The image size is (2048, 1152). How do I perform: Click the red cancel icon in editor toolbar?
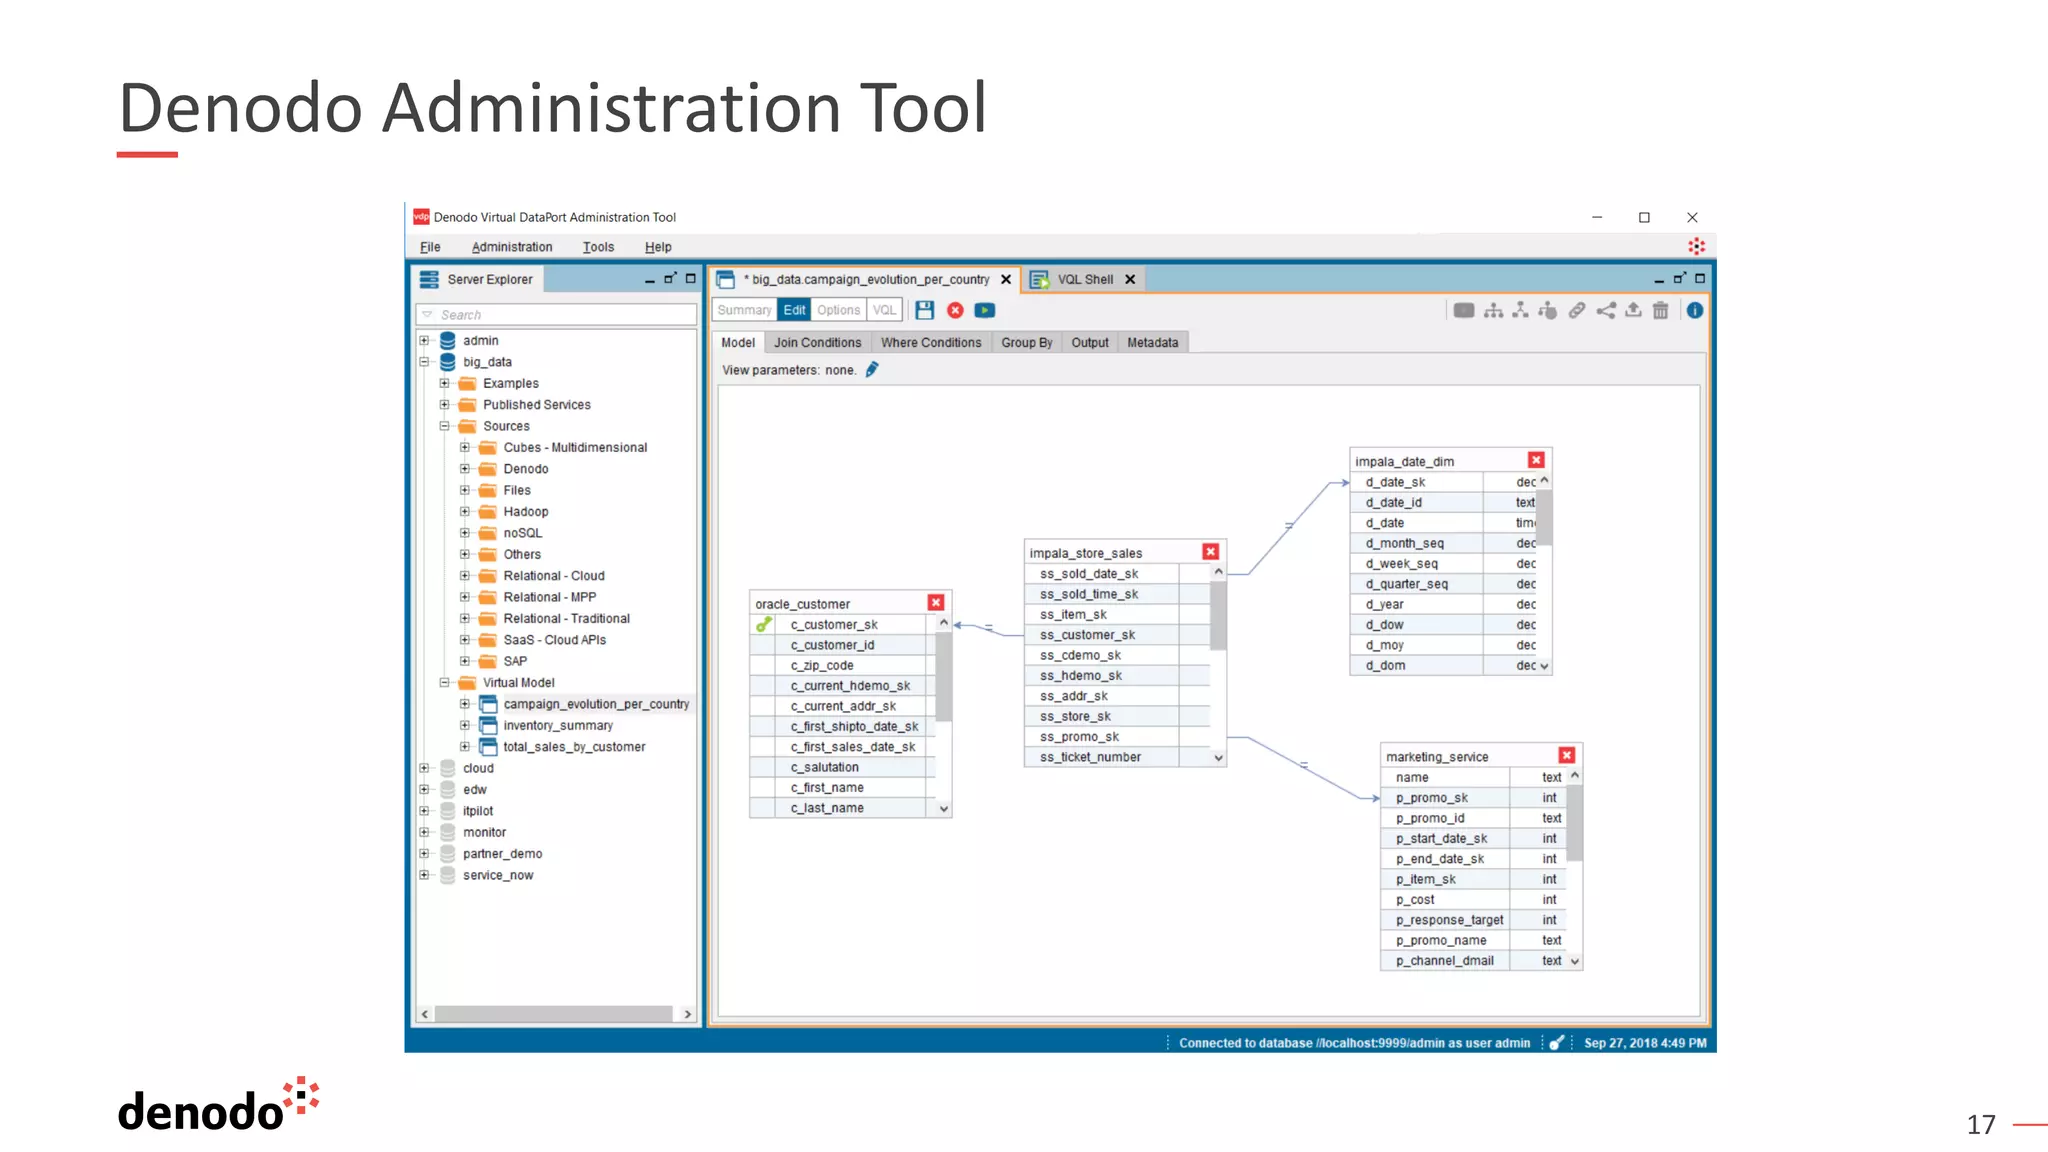(x=955, y=310)
